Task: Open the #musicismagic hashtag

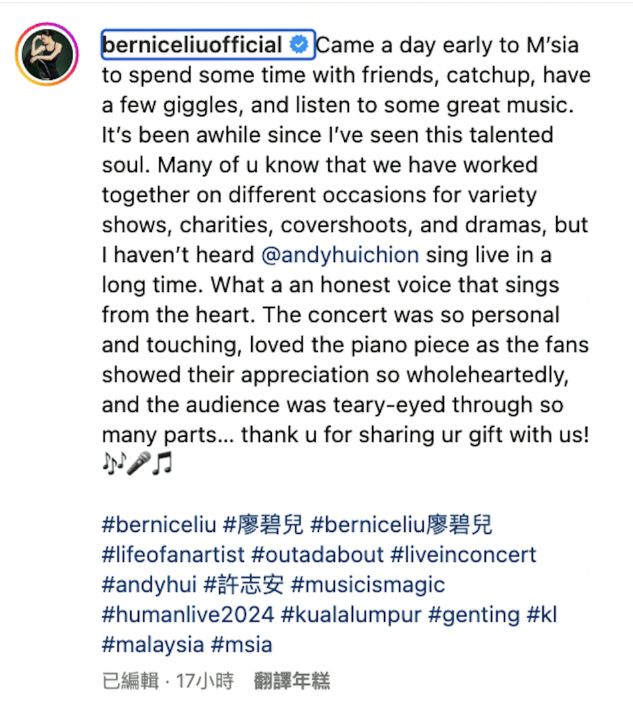Action: 368,585
